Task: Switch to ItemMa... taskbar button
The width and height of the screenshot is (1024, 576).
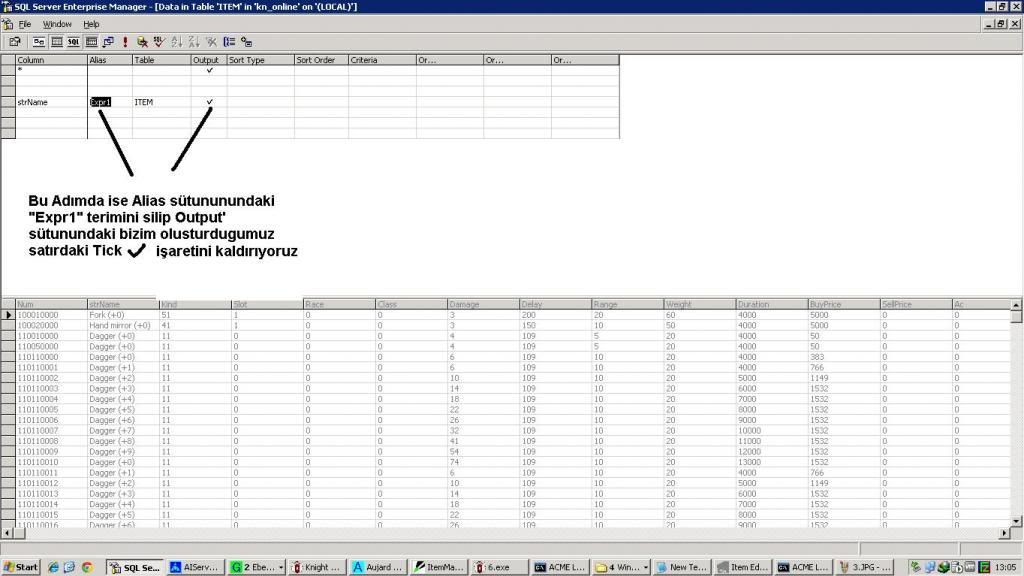Action: [x=438, y=567]
